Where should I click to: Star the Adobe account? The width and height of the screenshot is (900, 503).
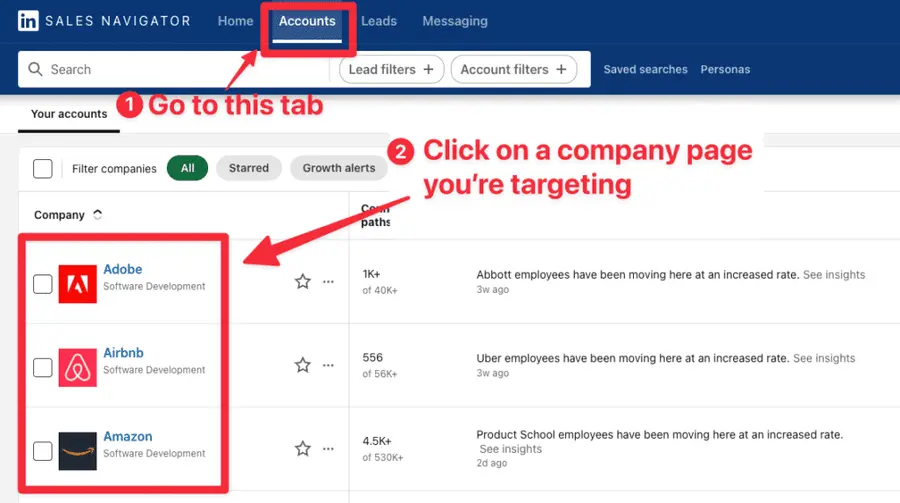click(x=302, y=281)
